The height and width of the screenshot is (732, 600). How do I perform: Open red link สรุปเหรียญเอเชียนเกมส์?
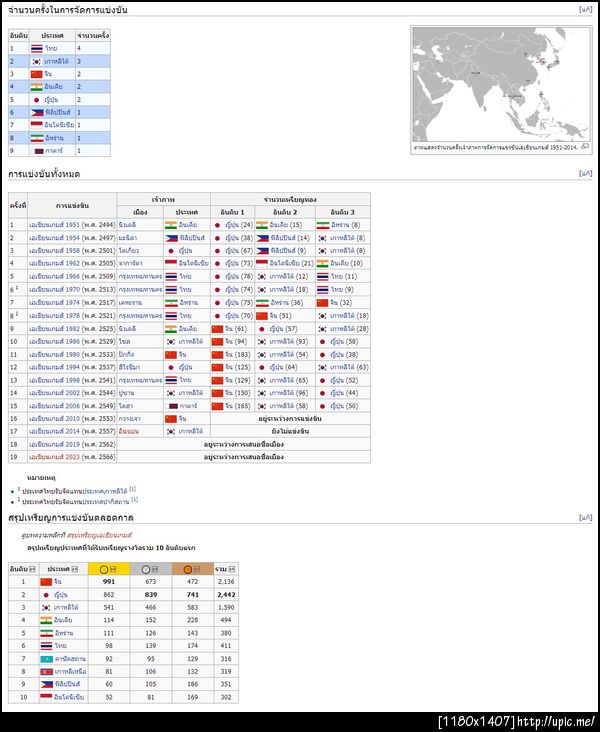(x=99, y=535)
